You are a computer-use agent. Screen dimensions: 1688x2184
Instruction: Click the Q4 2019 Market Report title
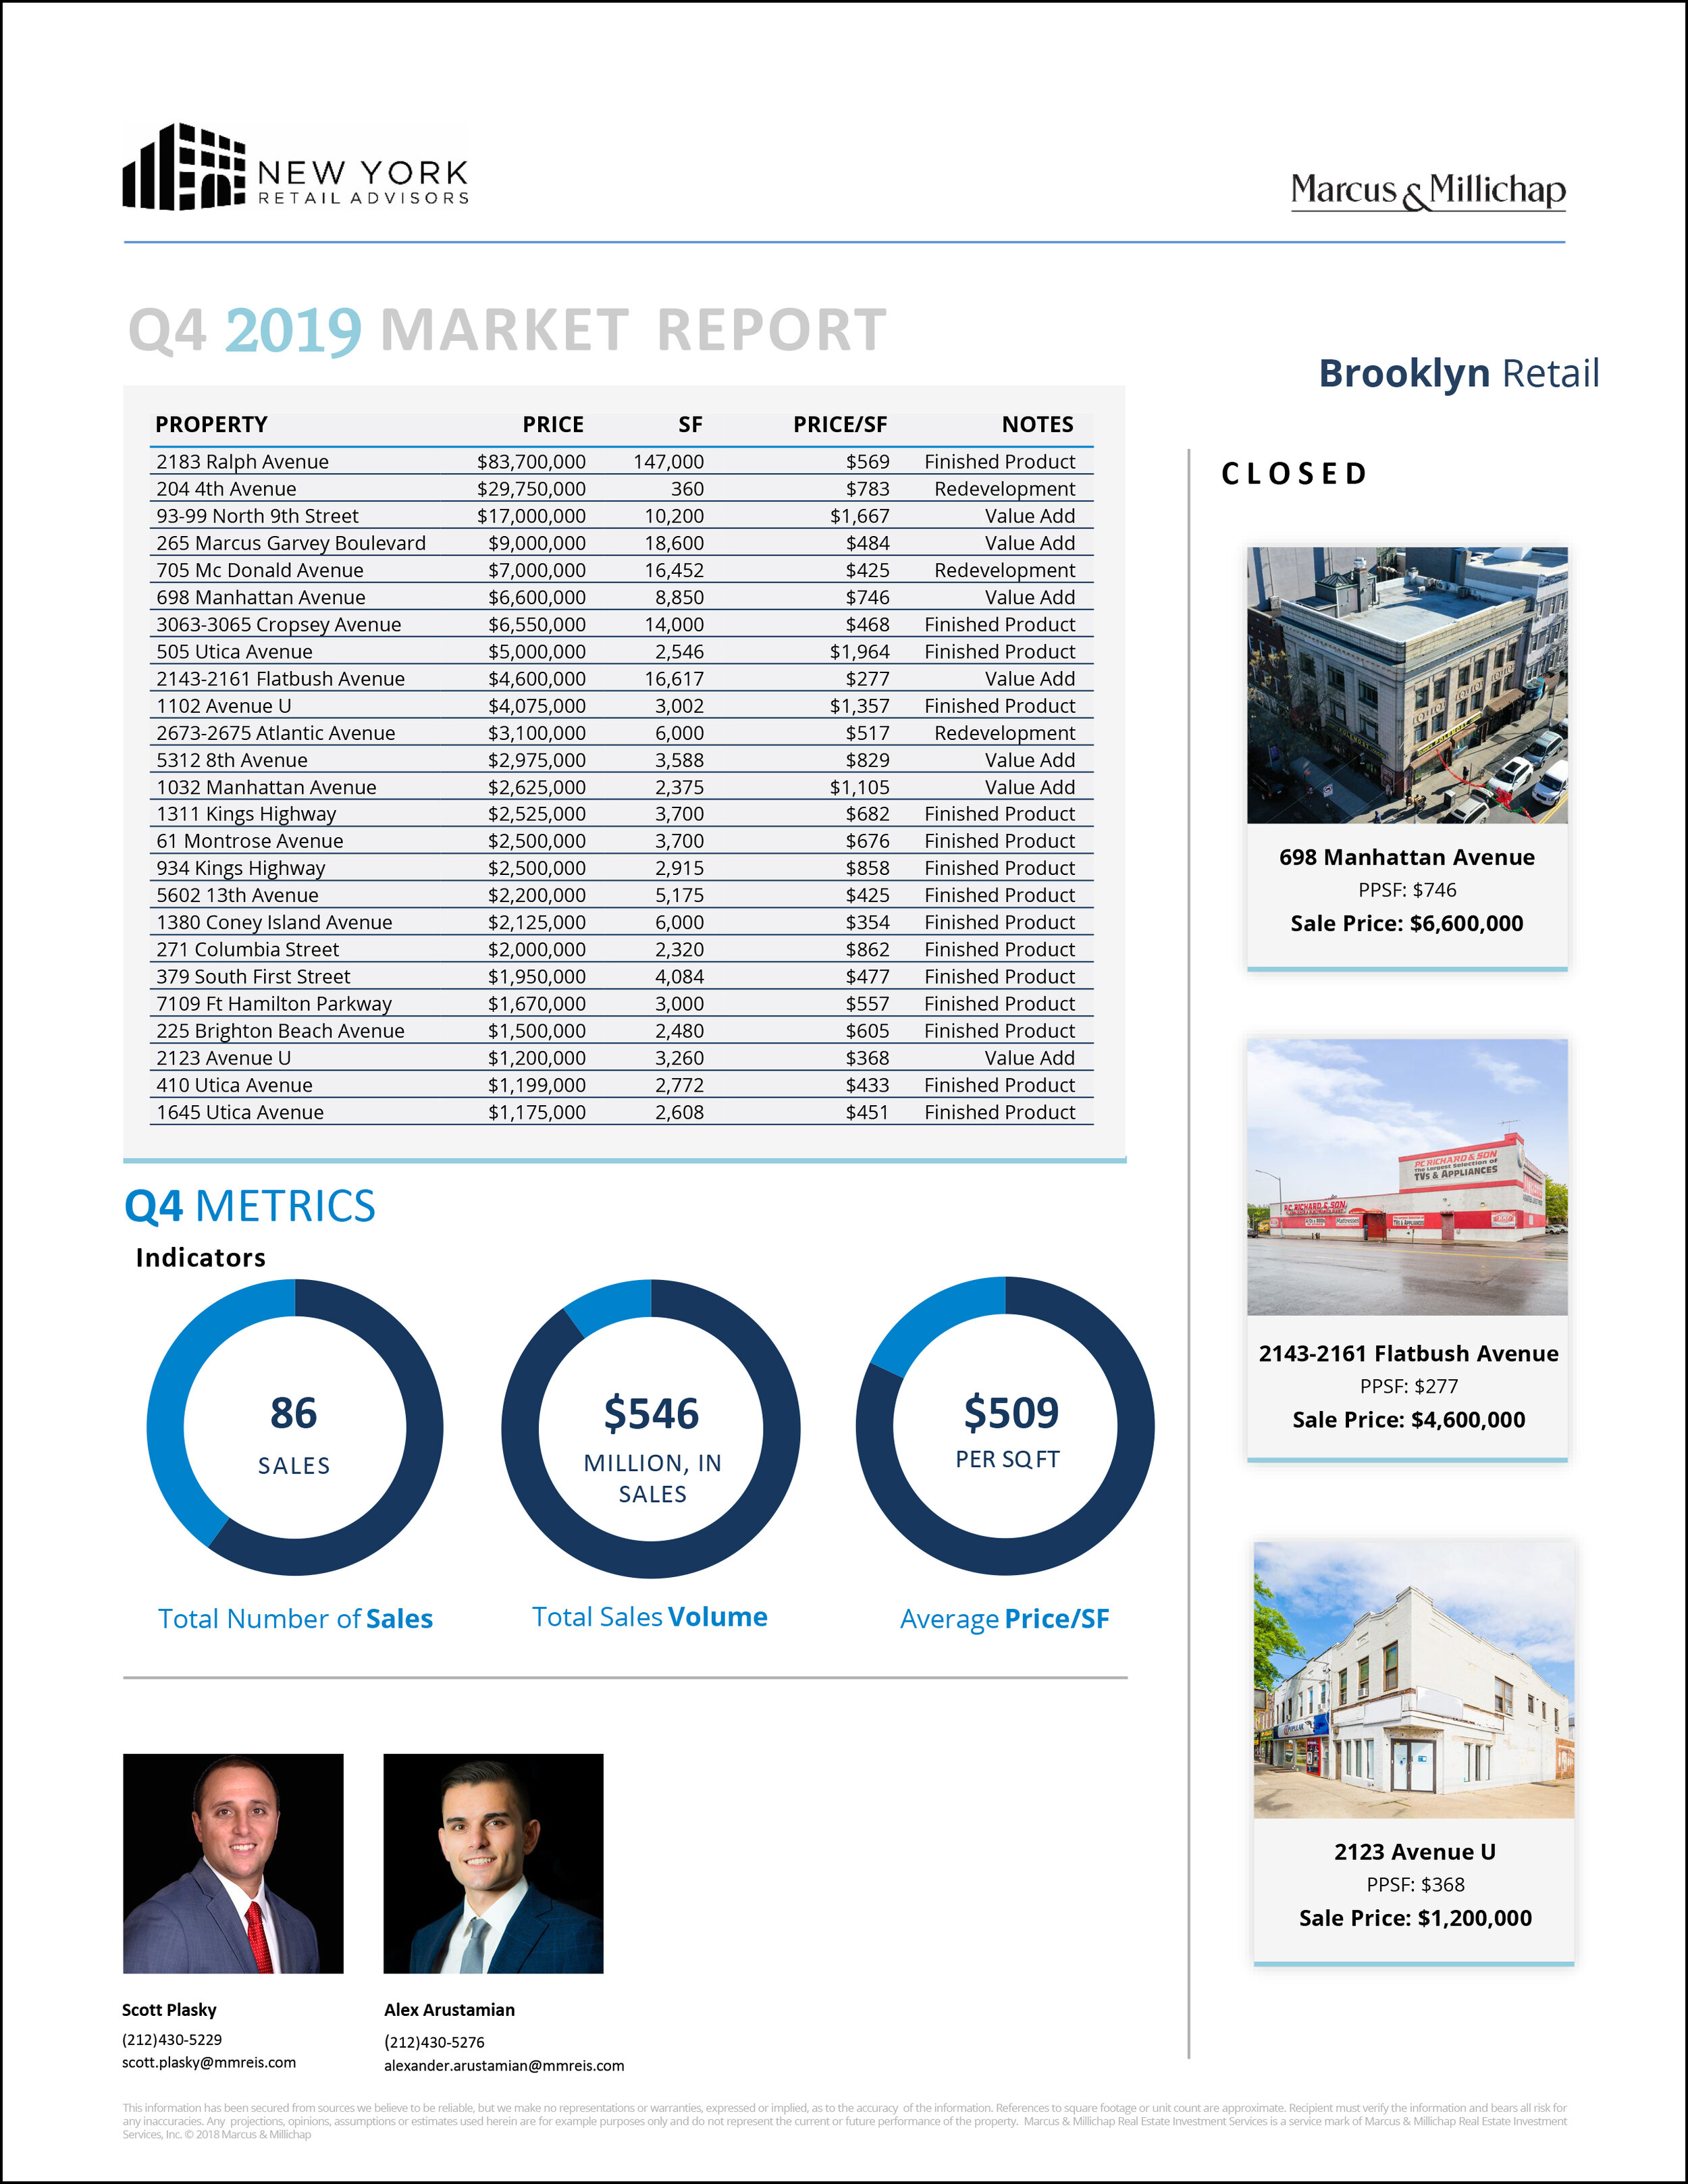click(x=507, y=330)
